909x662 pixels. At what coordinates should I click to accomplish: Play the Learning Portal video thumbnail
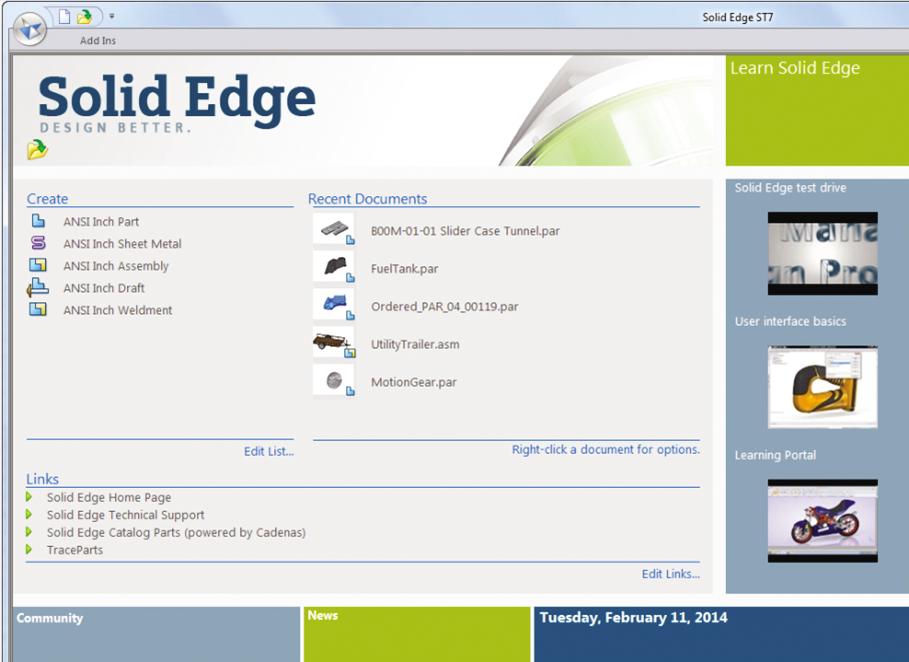coord(821,520)
